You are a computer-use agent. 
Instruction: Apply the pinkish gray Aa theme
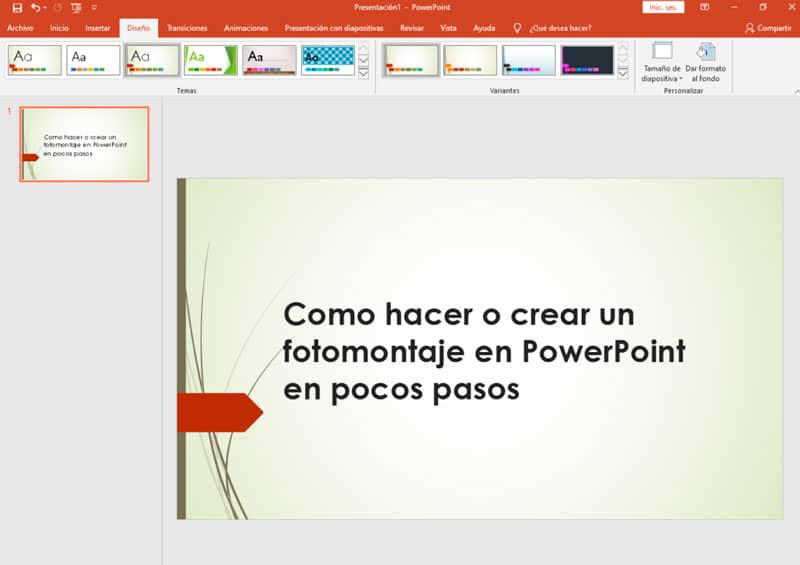click(269, 60)
